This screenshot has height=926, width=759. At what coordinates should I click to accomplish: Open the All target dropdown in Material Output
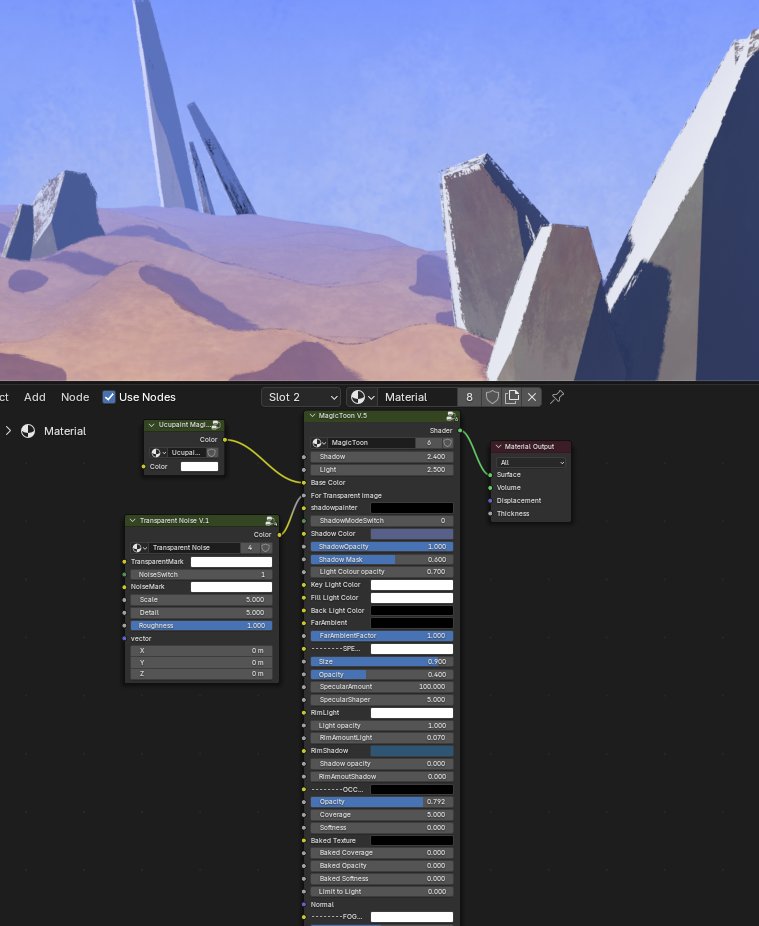pos(530,462)
